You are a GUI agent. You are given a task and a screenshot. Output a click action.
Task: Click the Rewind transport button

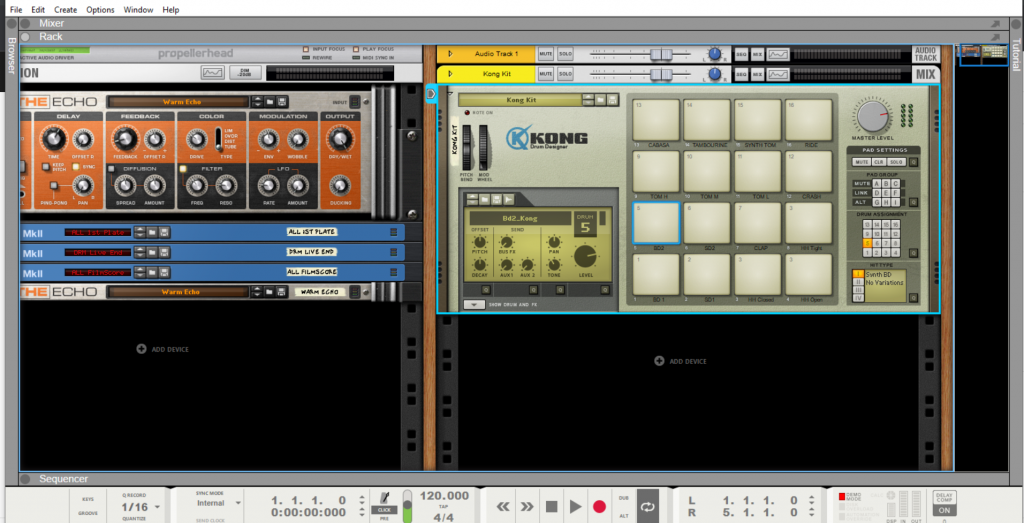tap(502, 507)
